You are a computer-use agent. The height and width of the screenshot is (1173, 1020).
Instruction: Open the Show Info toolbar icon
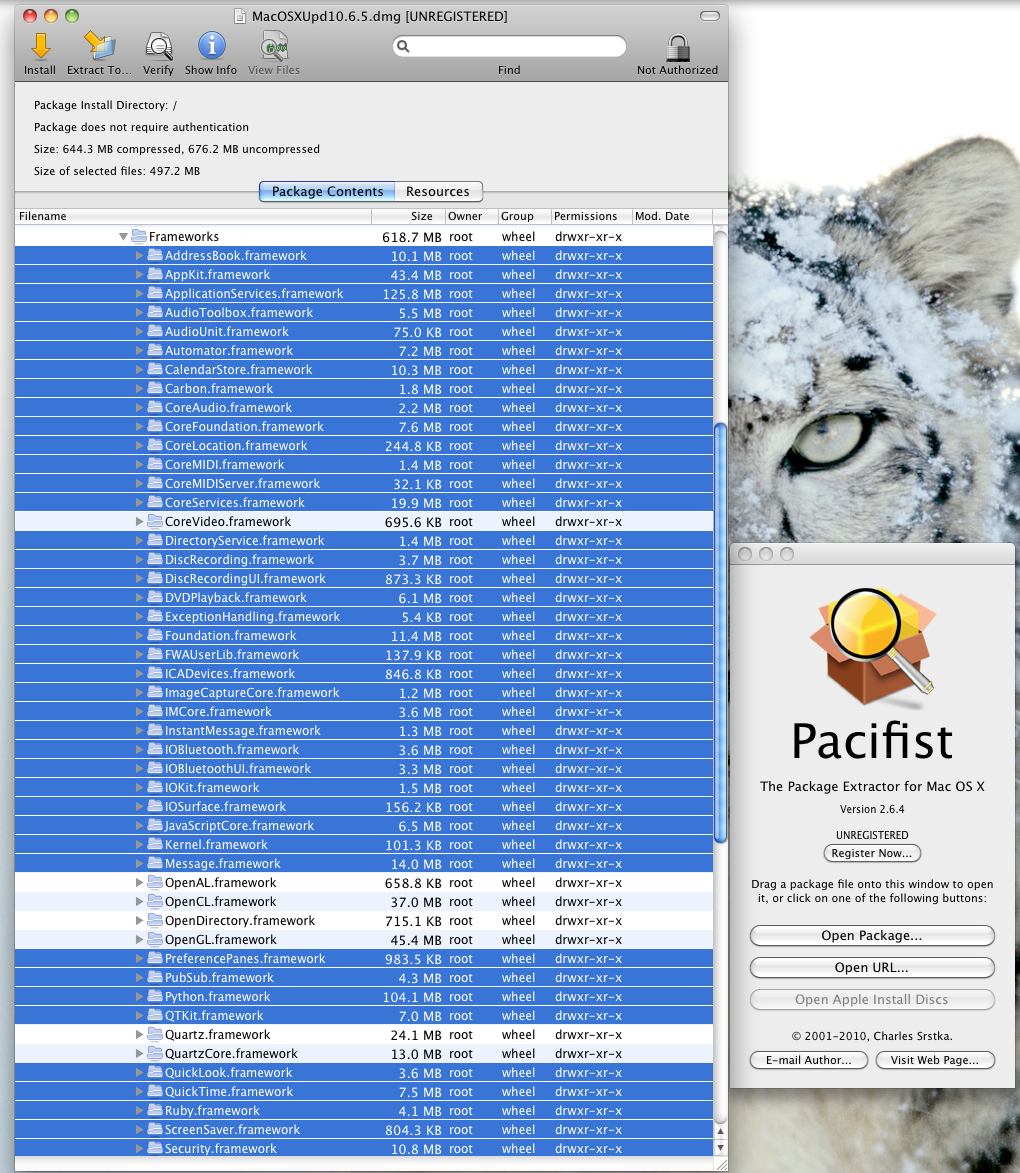tap(211, 46)
